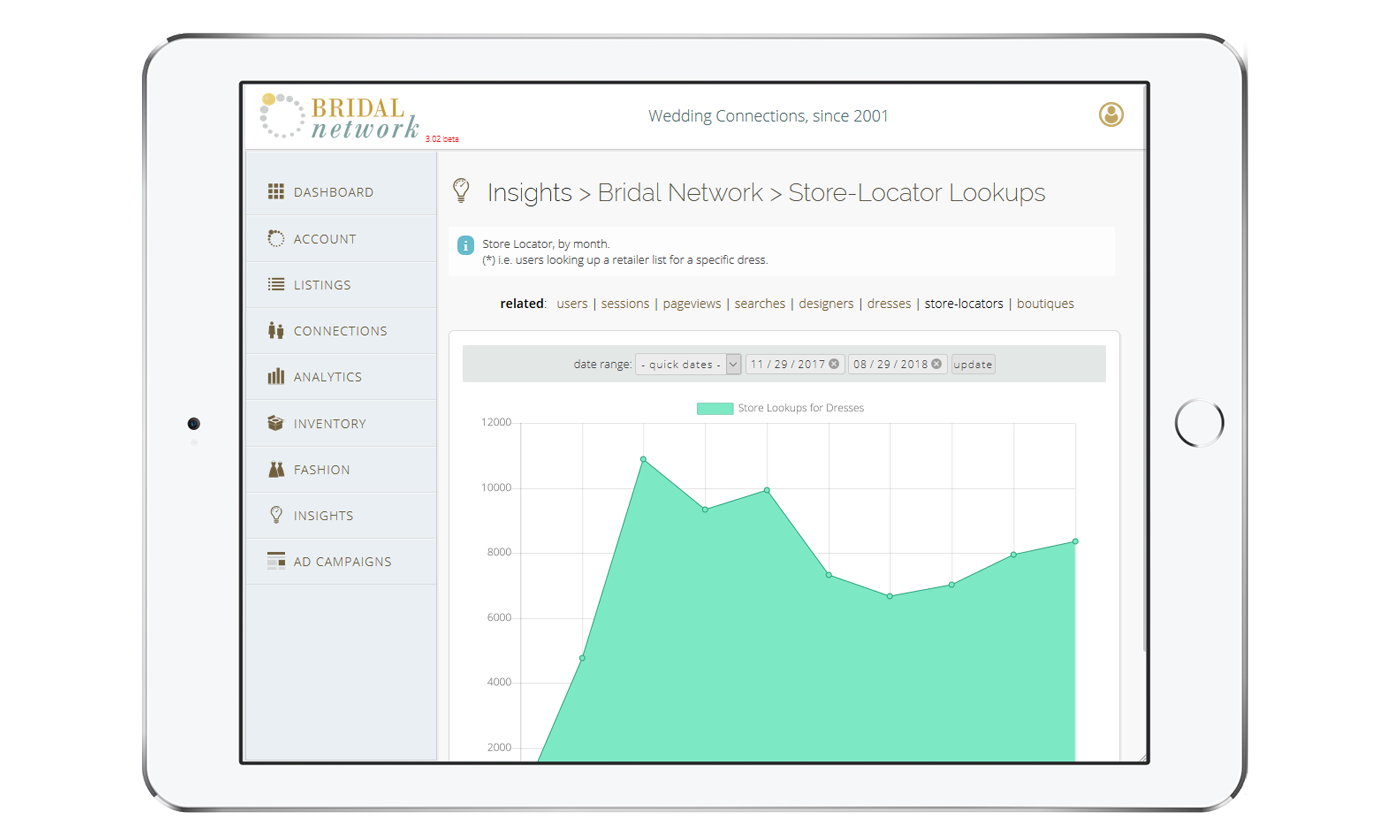Click the start date field 11/29/2017

795,364
